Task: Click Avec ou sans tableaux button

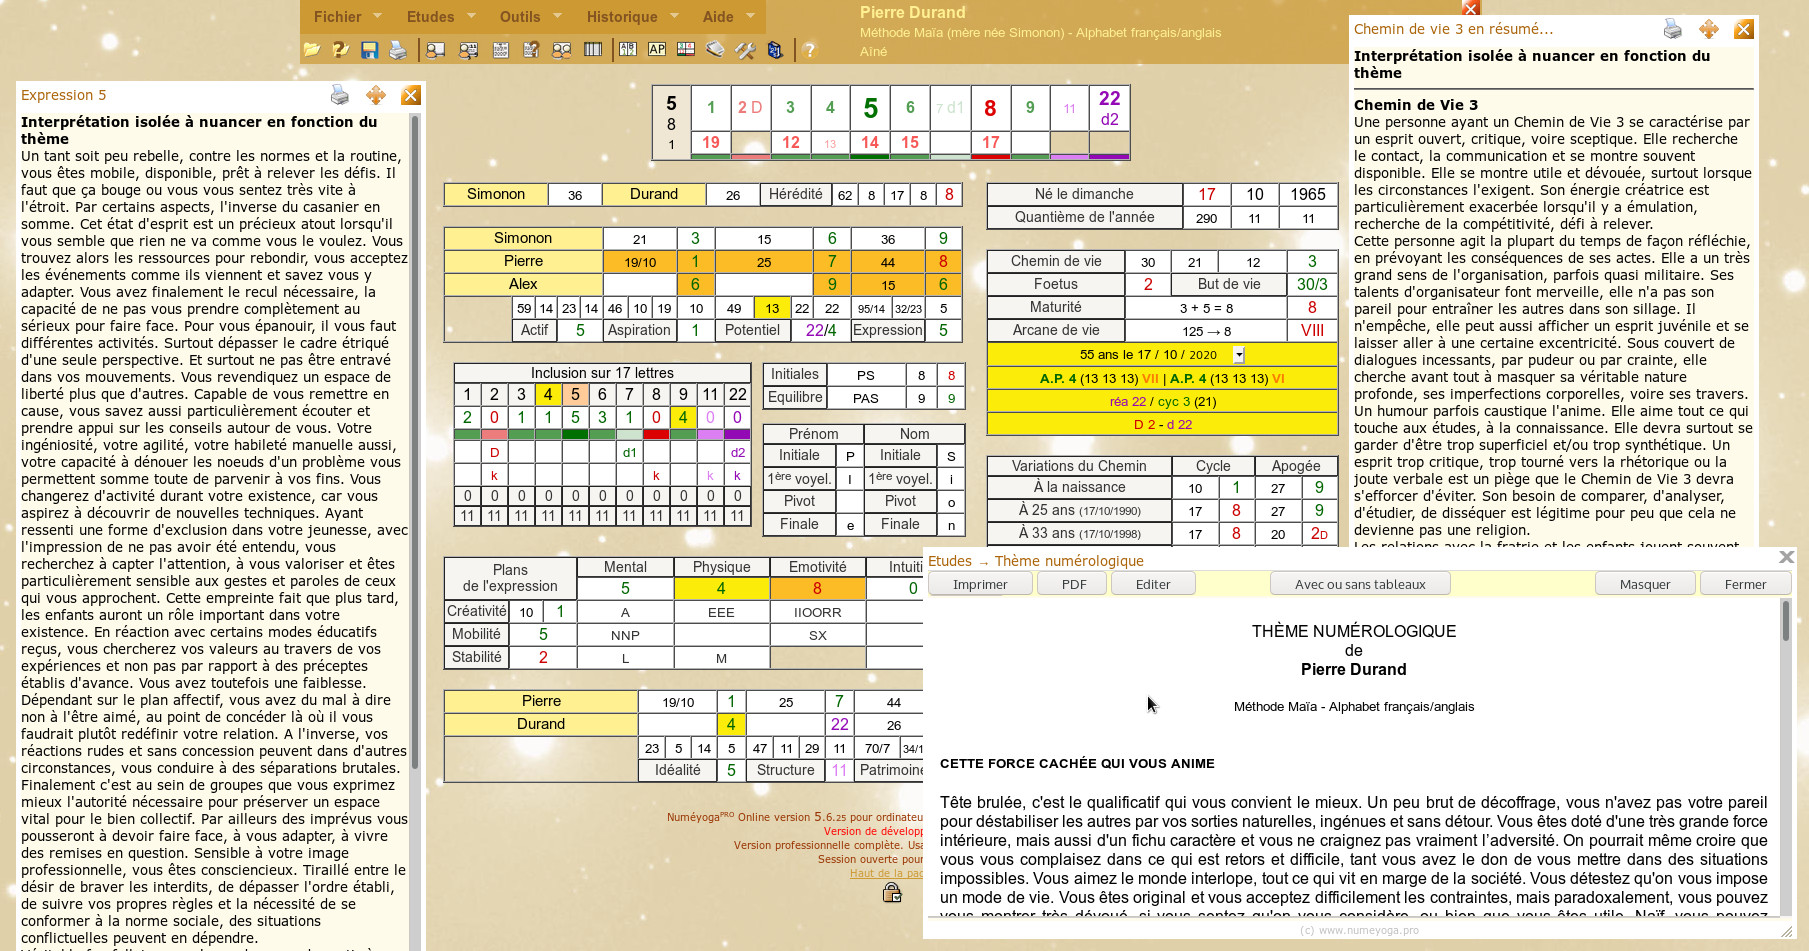Action: [x=1360, y=584]
